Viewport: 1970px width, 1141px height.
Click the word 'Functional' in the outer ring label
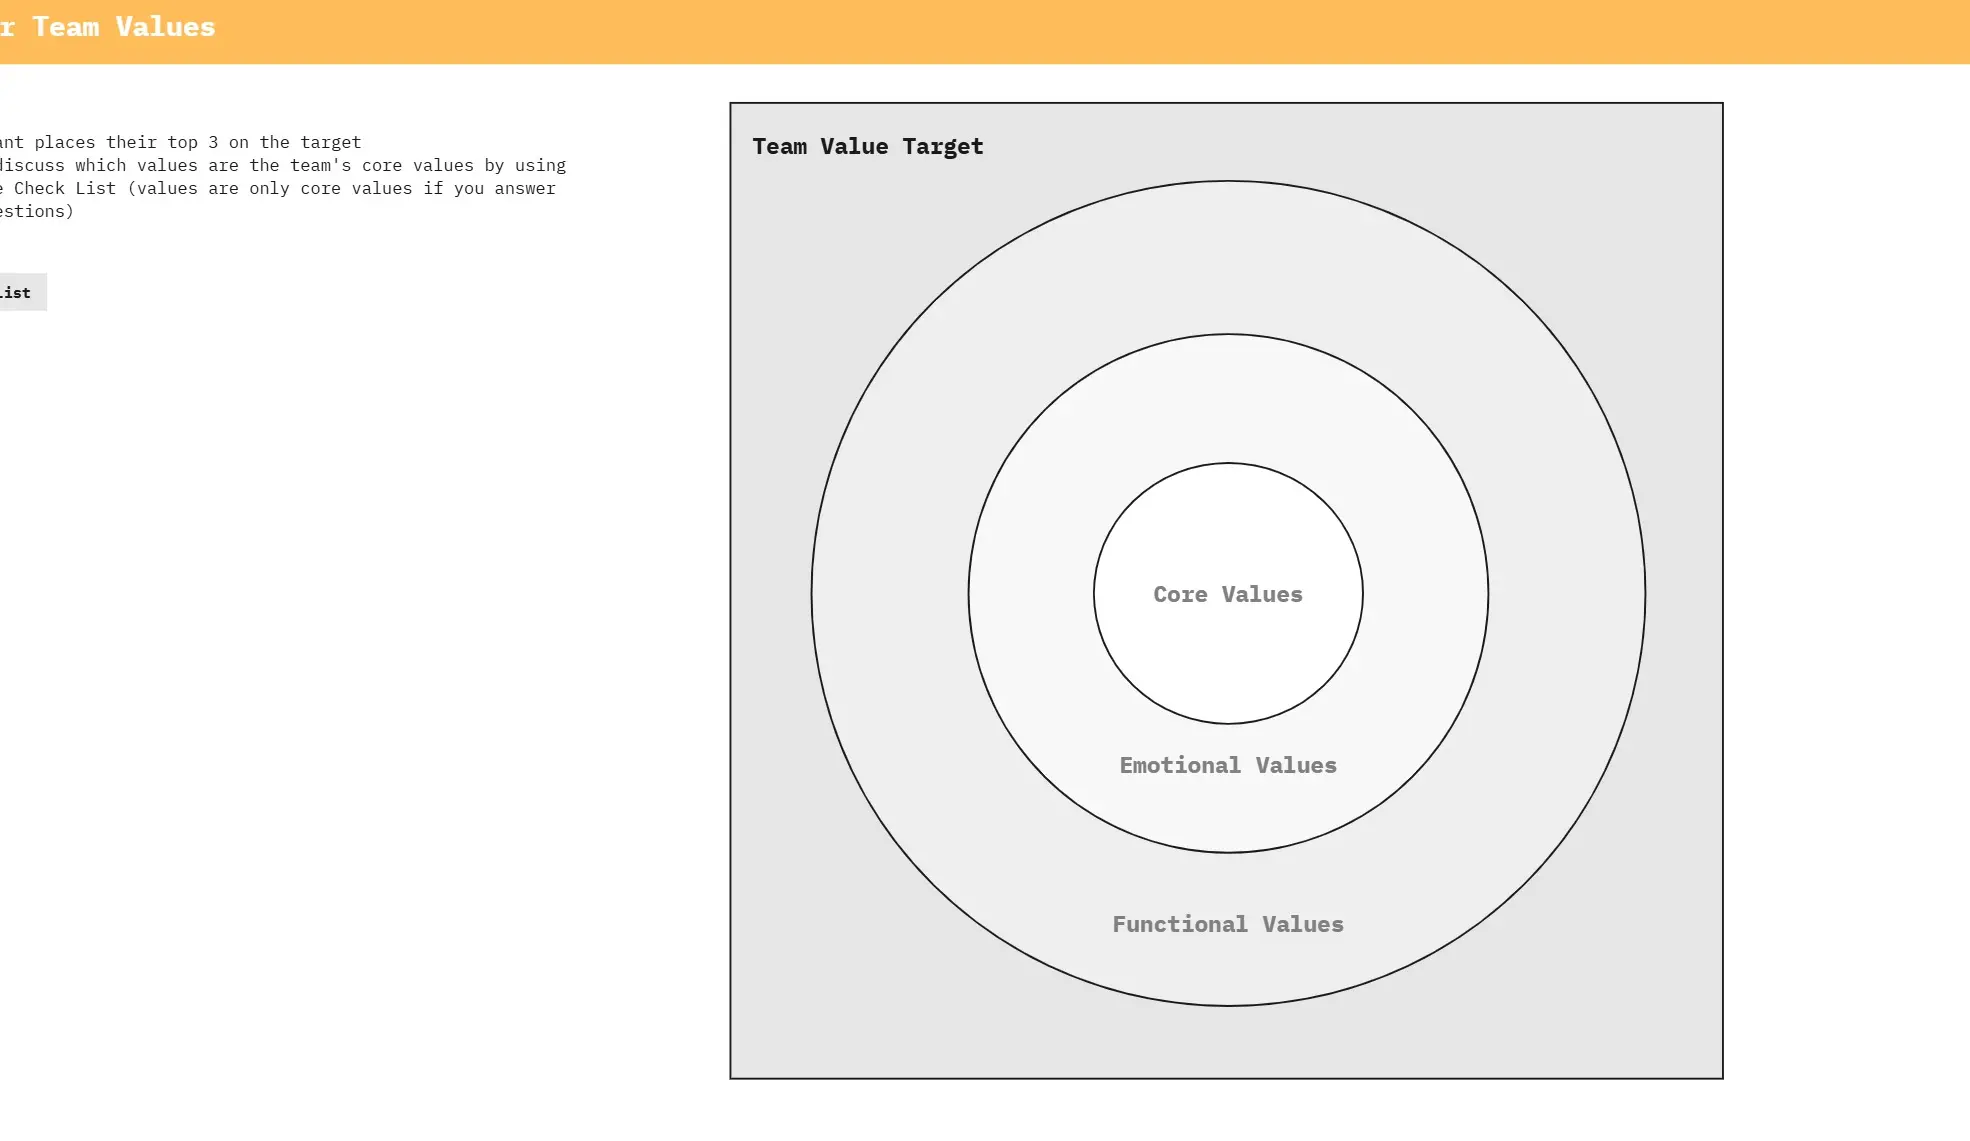[1179, 925]
